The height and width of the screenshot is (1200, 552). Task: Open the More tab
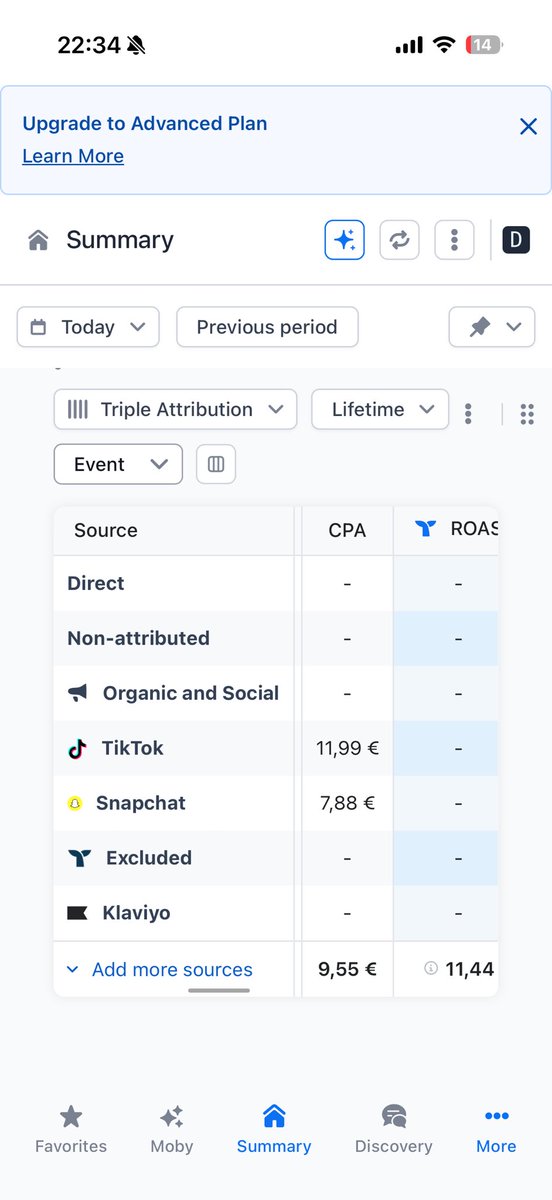pos(496,1130)
